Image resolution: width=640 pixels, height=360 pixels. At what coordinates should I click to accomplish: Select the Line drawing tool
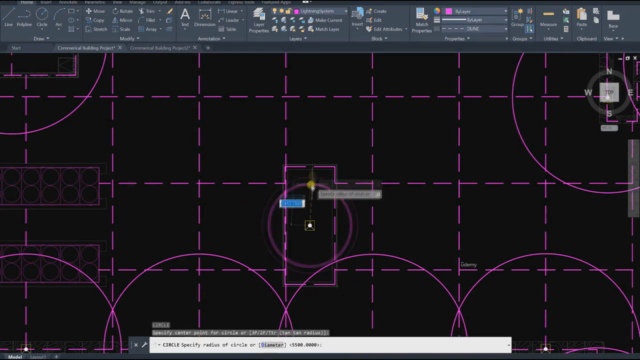(9, 17)
